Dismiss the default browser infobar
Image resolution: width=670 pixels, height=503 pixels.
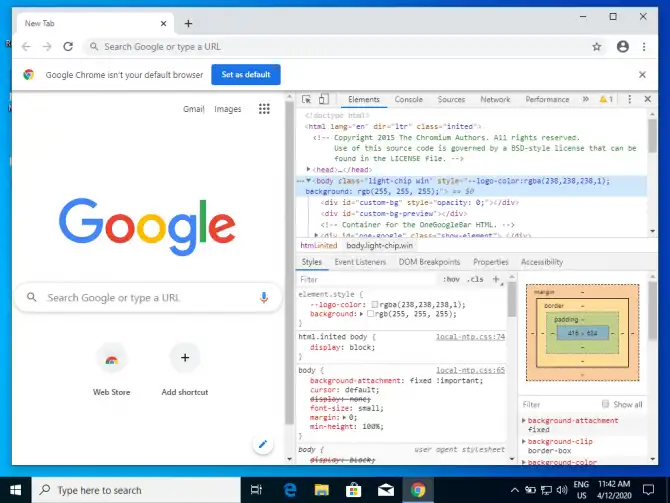(x=642, y=74)
